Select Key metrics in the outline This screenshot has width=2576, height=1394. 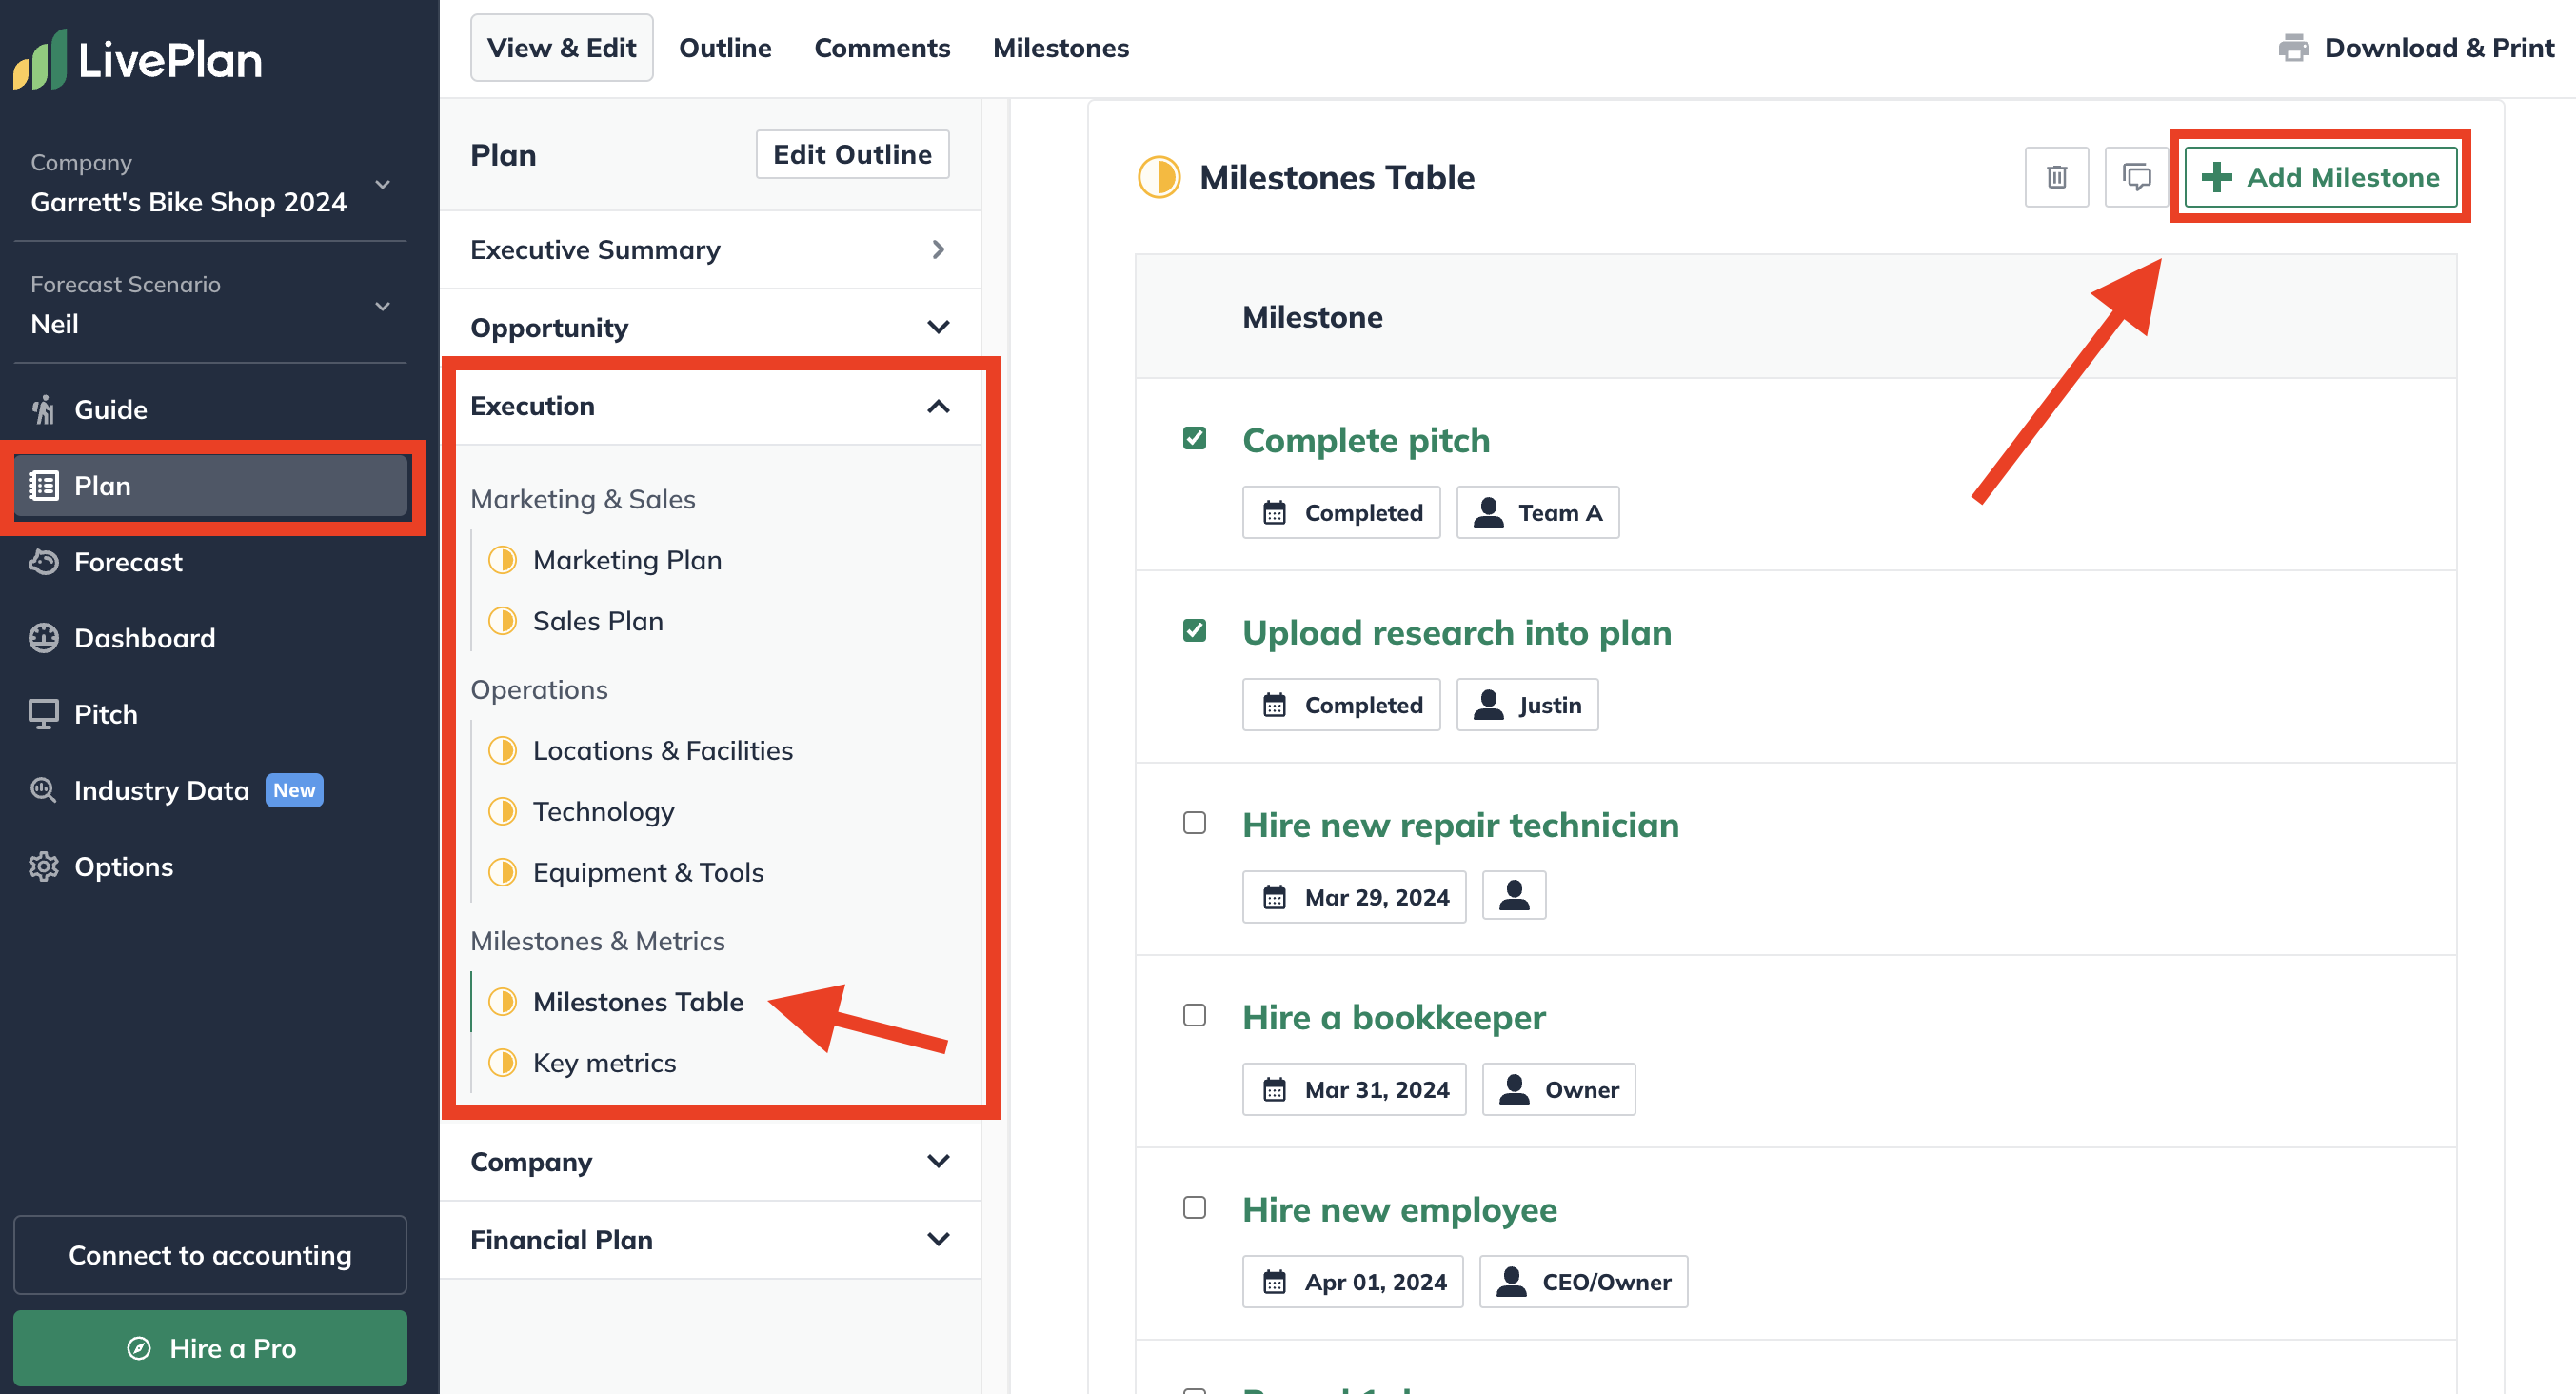(604, 1062)
